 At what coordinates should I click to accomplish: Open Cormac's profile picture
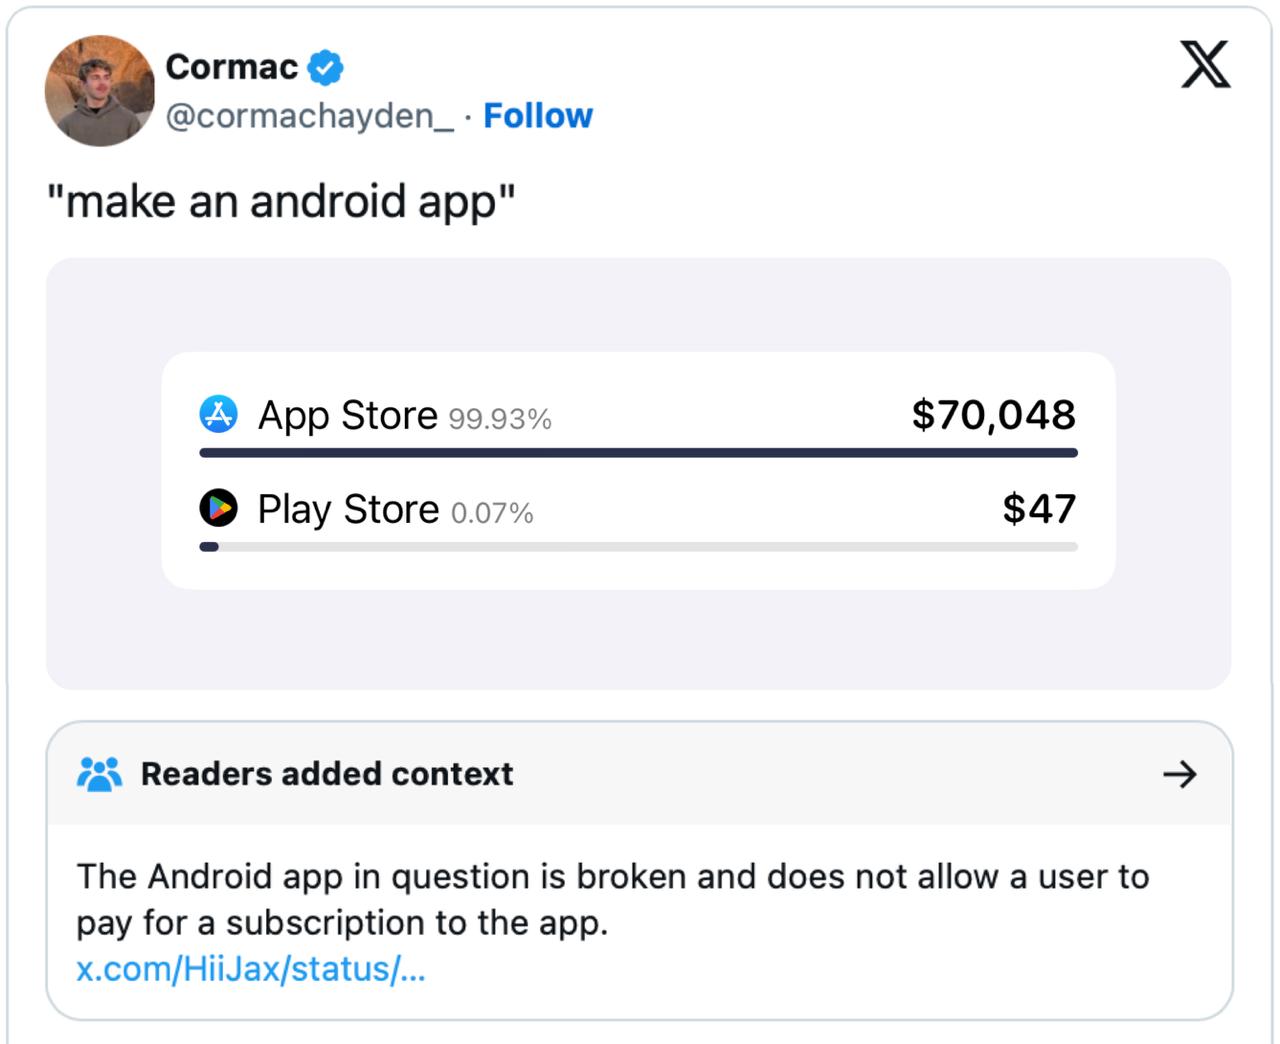(x=100, y=91)
